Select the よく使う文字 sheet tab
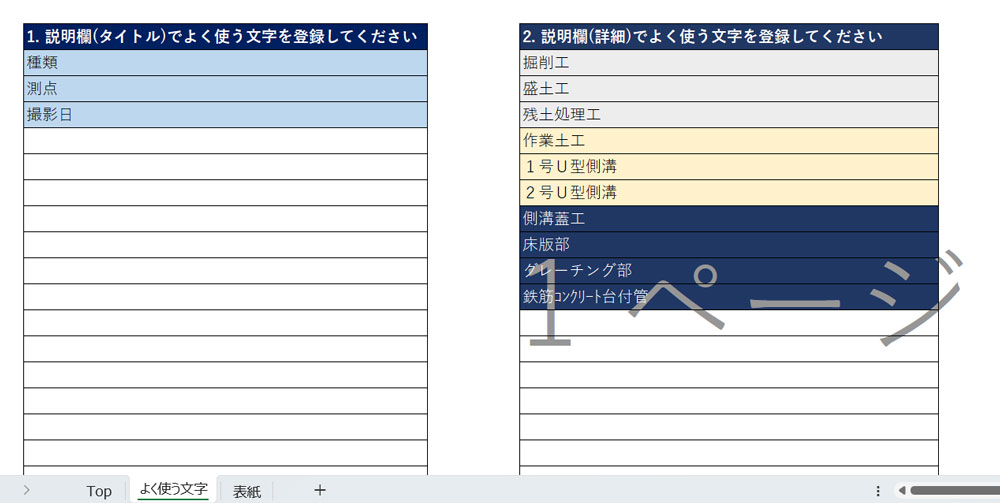Viewport: 1000px width, 503px height. (173, 490)
